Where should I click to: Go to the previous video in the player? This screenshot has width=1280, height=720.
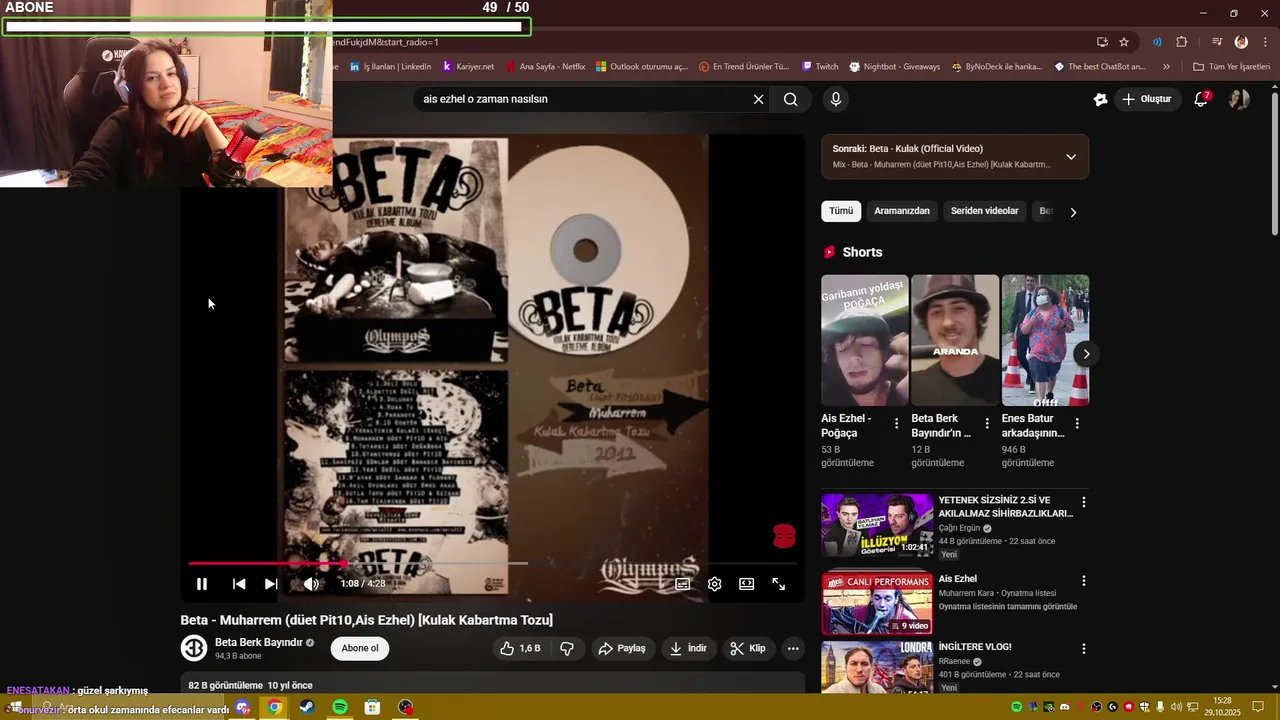pyautogui.click(x=239, y=584)
